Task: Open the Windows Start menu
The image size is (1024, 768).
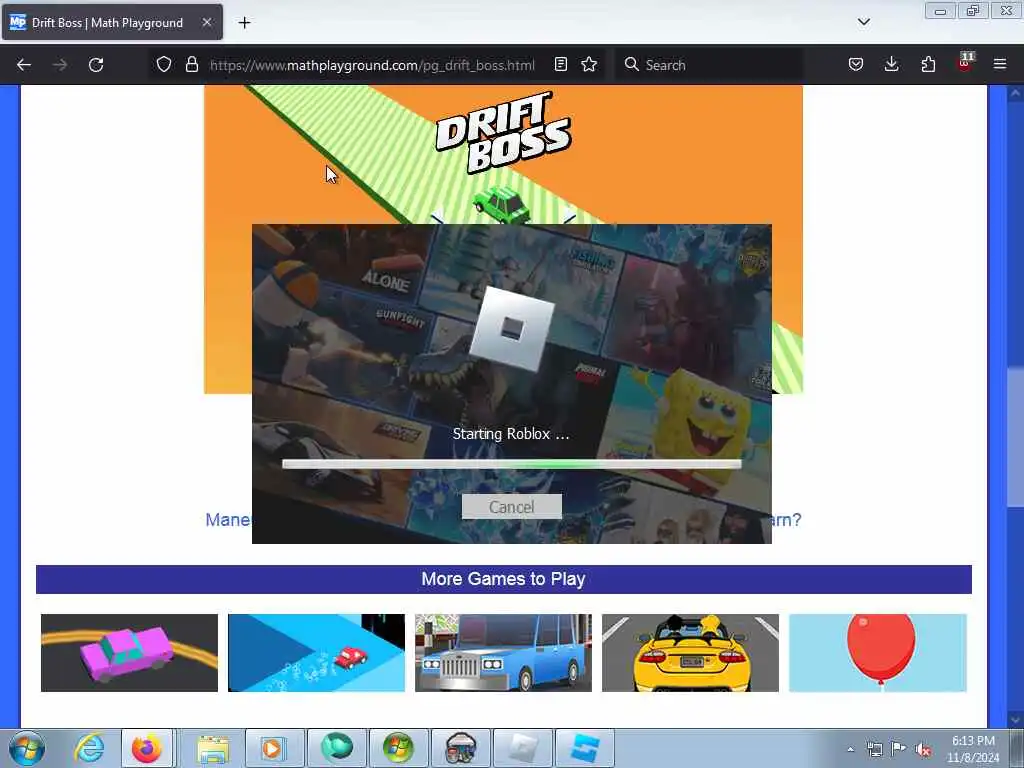Action: 26,748
